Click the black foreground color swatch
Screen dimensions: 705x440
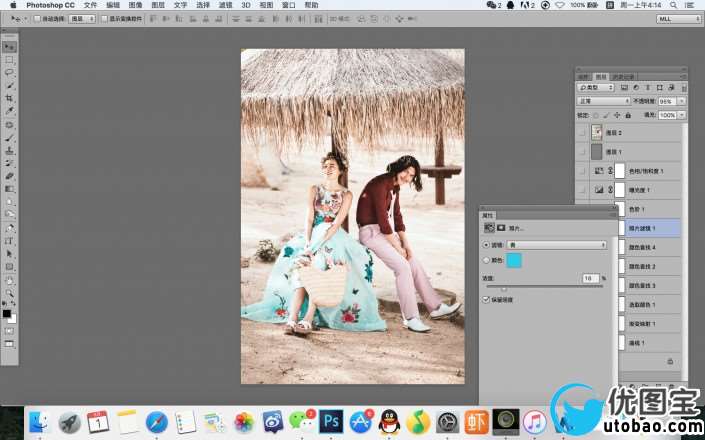pos(7,314)
